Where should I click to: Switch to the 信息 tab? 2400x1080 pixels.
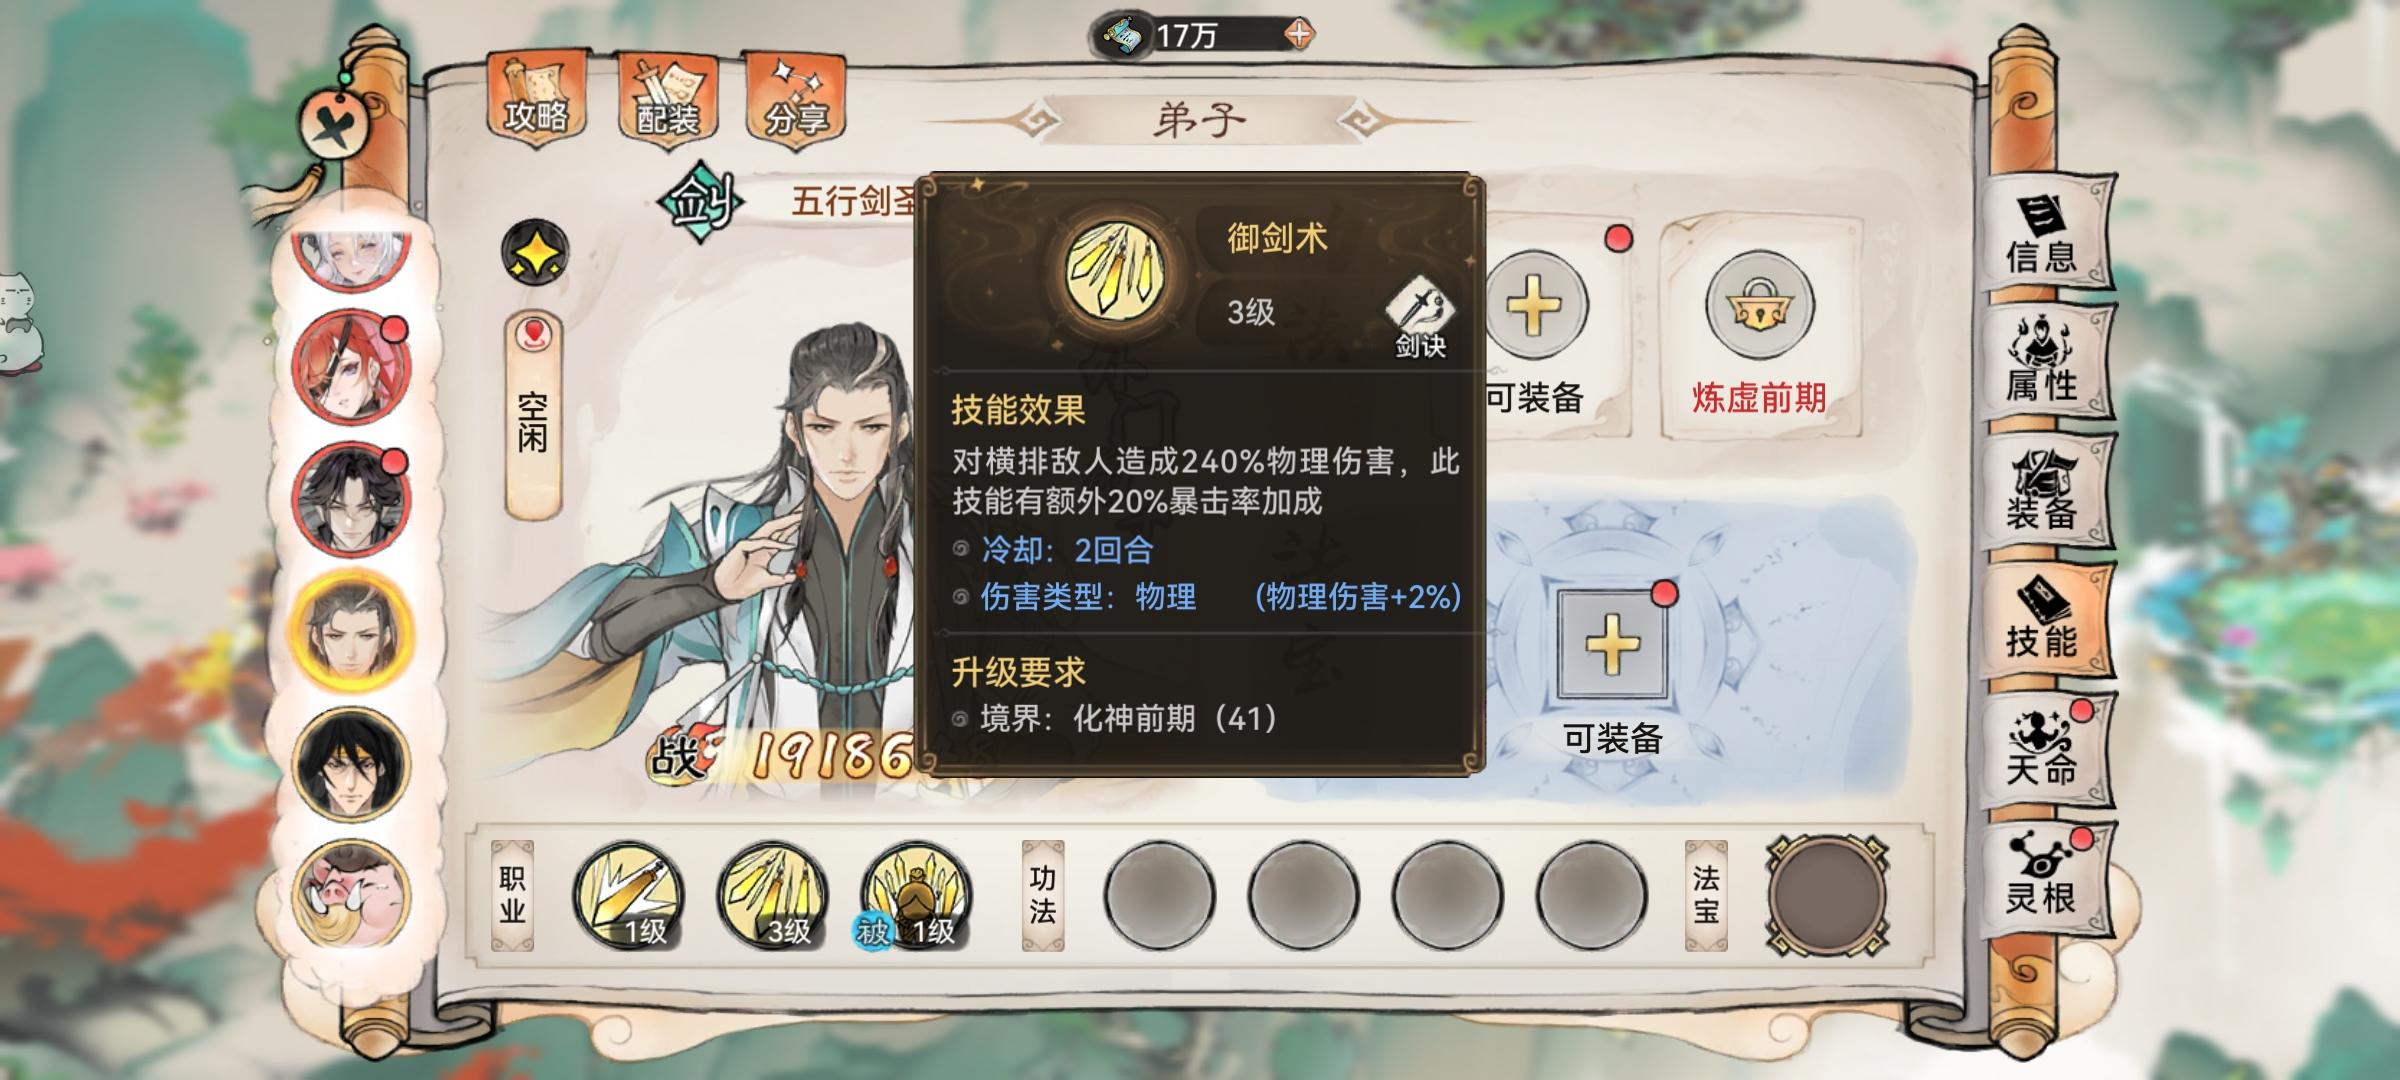[x=2046, y=235]
